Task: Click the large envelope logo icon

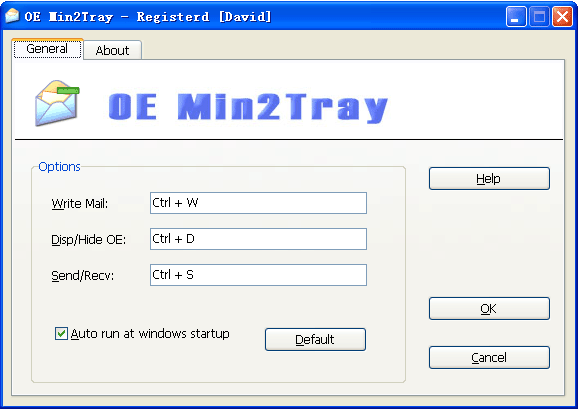Action: [x=57, y=103]
